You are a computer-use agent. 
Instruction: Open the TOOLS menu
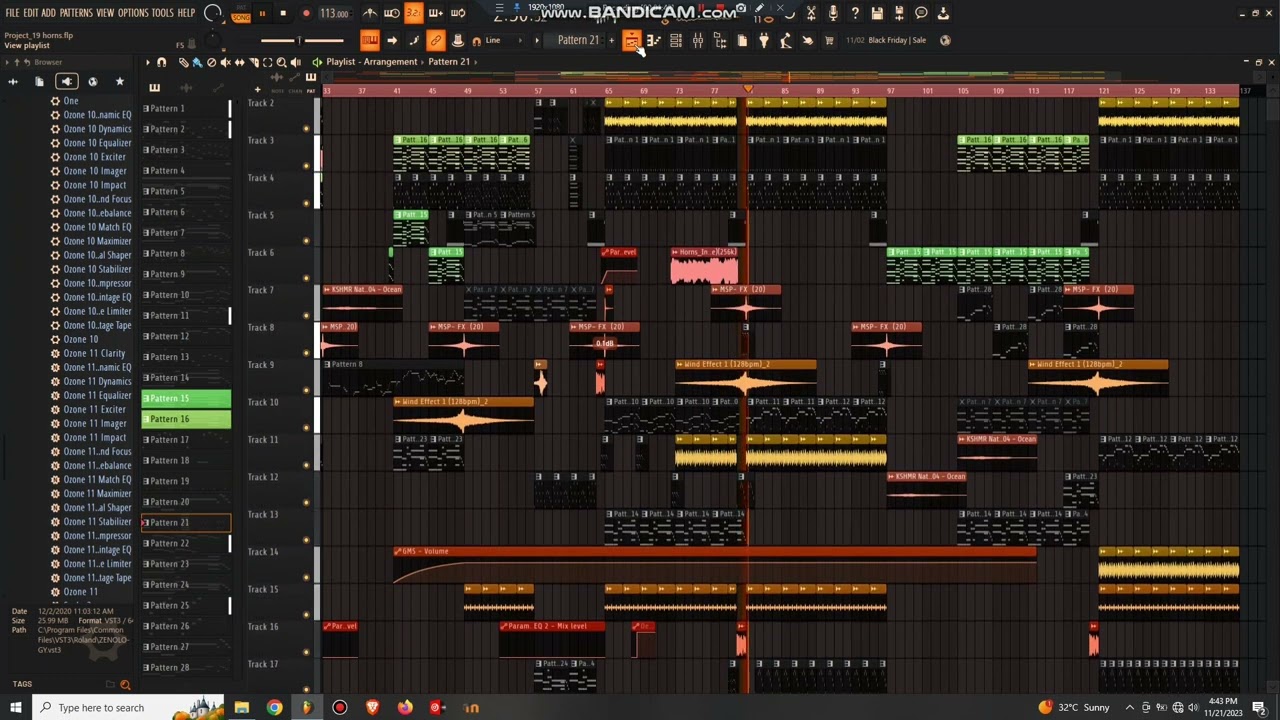coord(162,13)
